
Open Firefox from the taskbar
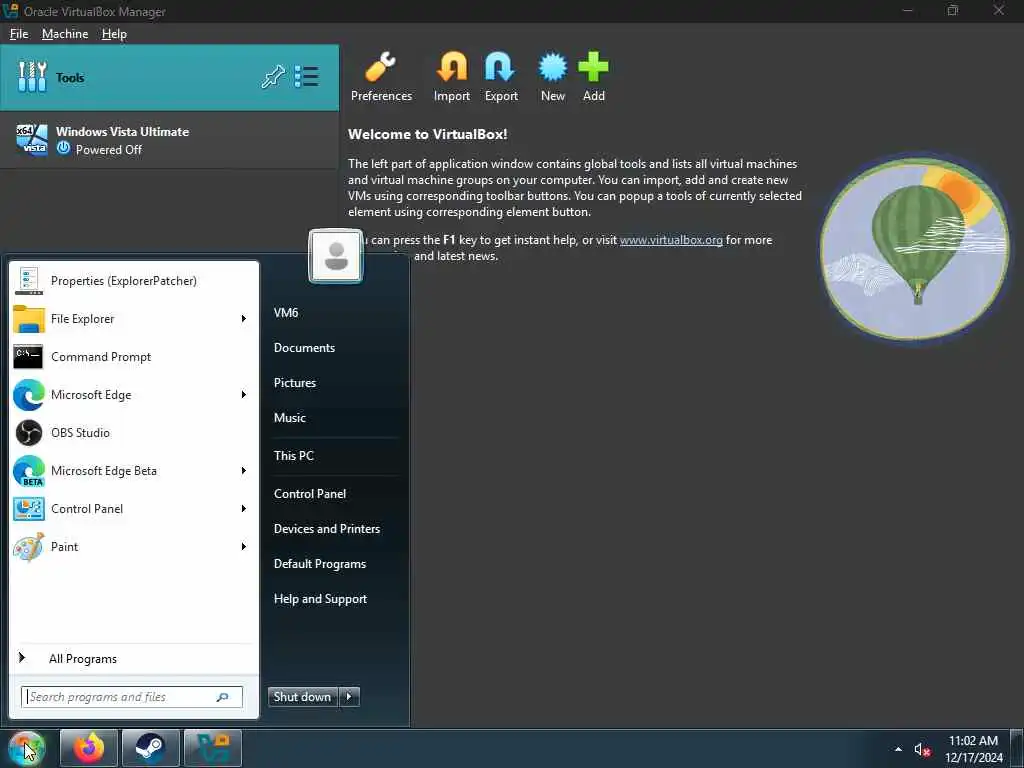(x=89, y=748)
